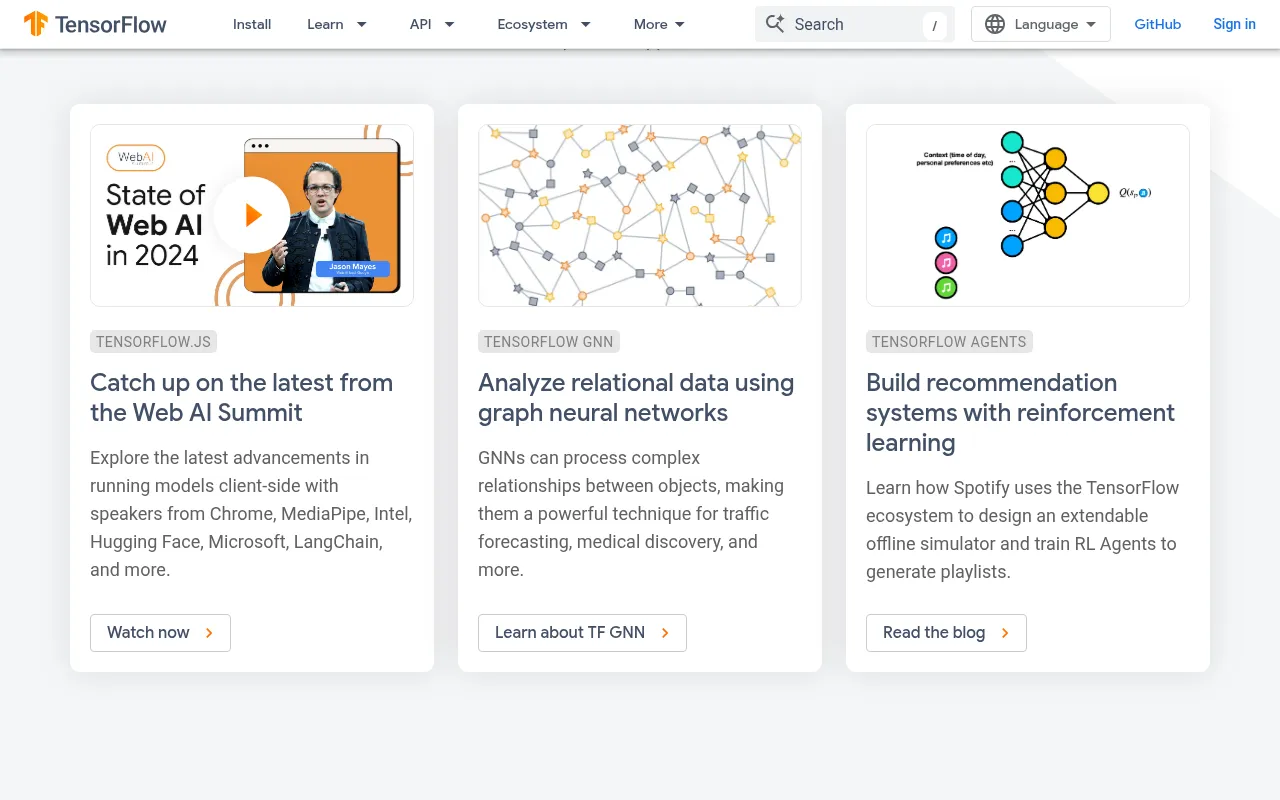This screenshot has height=800, width=1280.
Task: Click the arrow in Read the blog
Action: coord(1005,633)
